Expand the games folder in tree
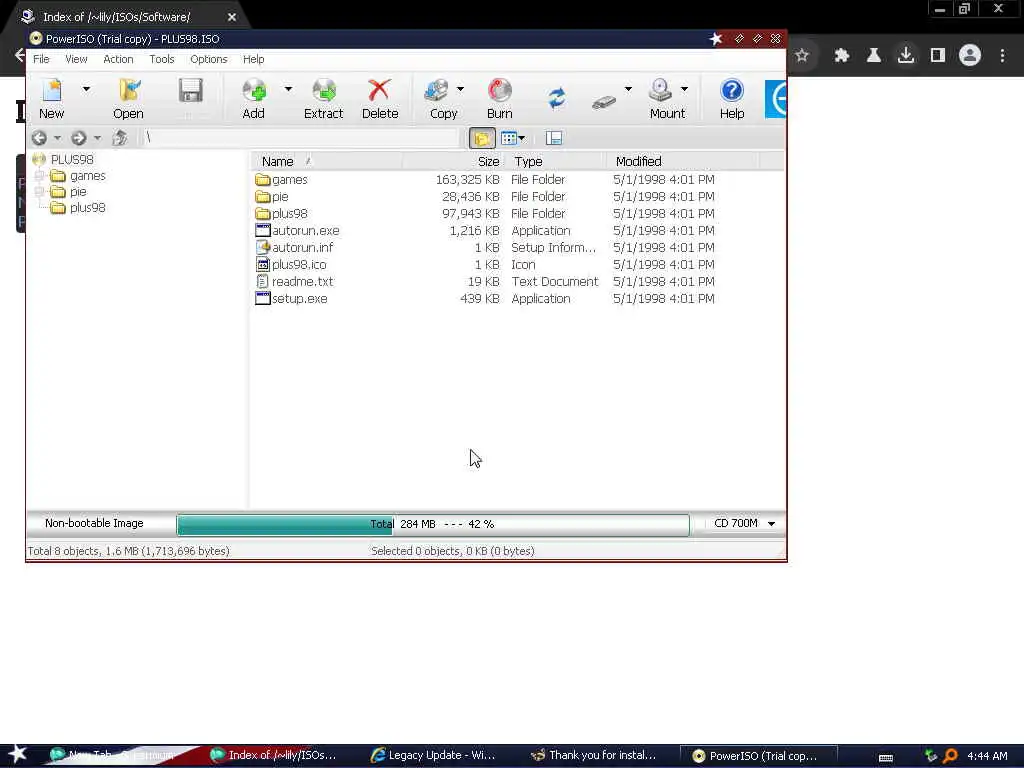This screenshot has width=1024, height=768. pyautogui.click(x=39, y=175)
